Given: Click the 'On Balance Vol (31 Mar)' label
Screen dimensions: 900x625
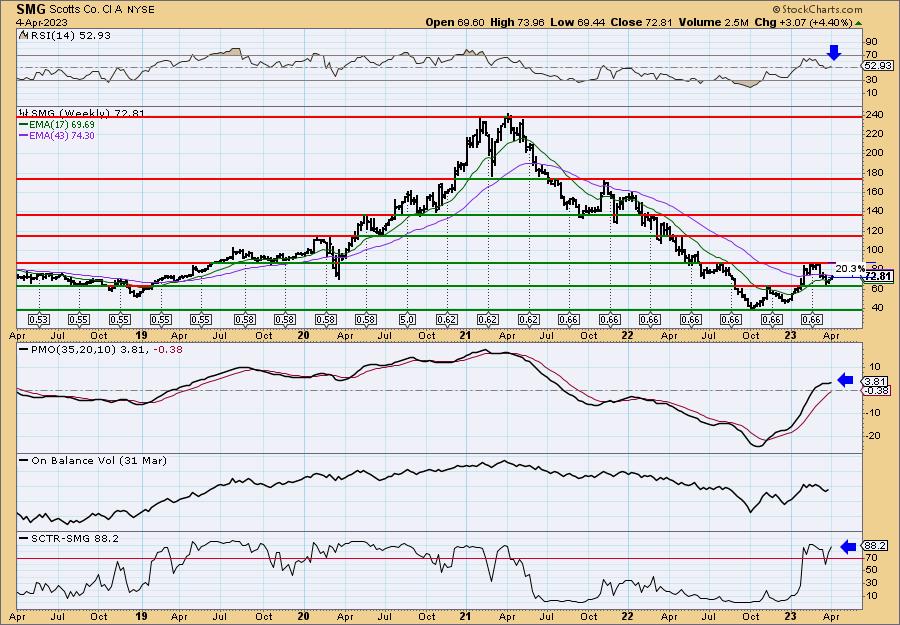Looking at the screenshot, I should pyautogui.click(x=98, y=460).
